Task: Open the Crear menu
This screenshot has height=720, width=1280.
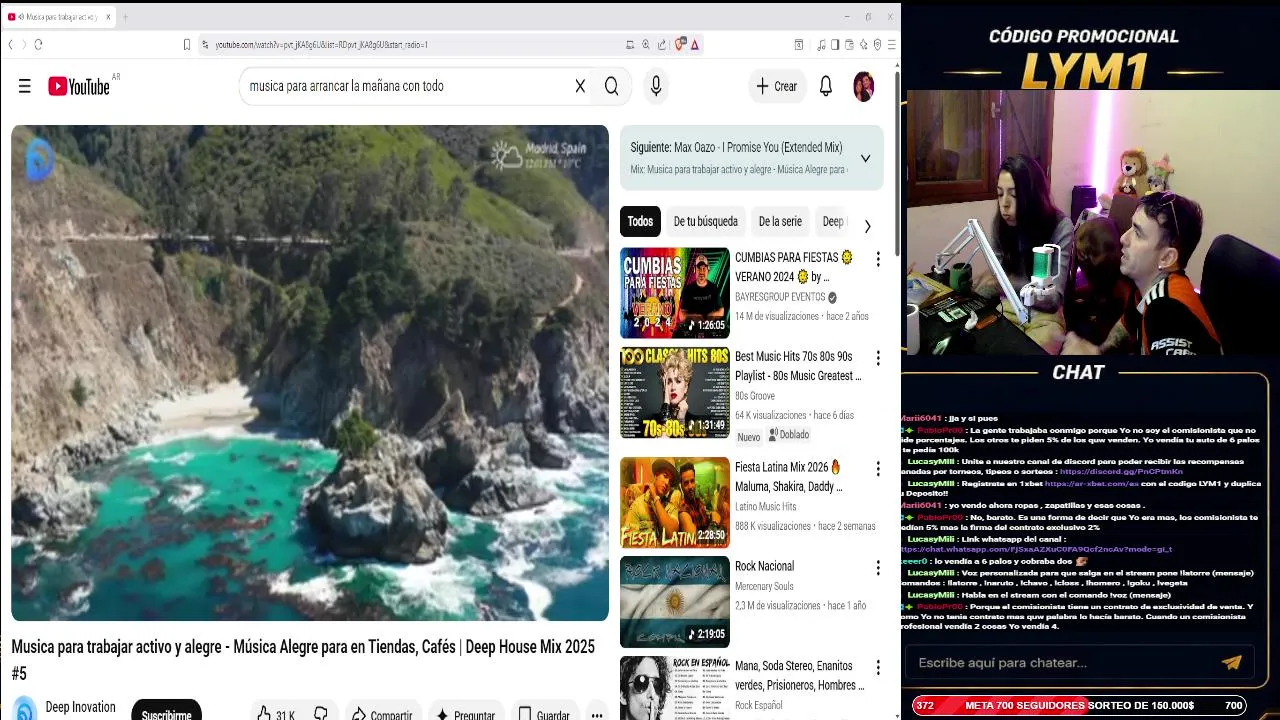Action: point(777,86)
